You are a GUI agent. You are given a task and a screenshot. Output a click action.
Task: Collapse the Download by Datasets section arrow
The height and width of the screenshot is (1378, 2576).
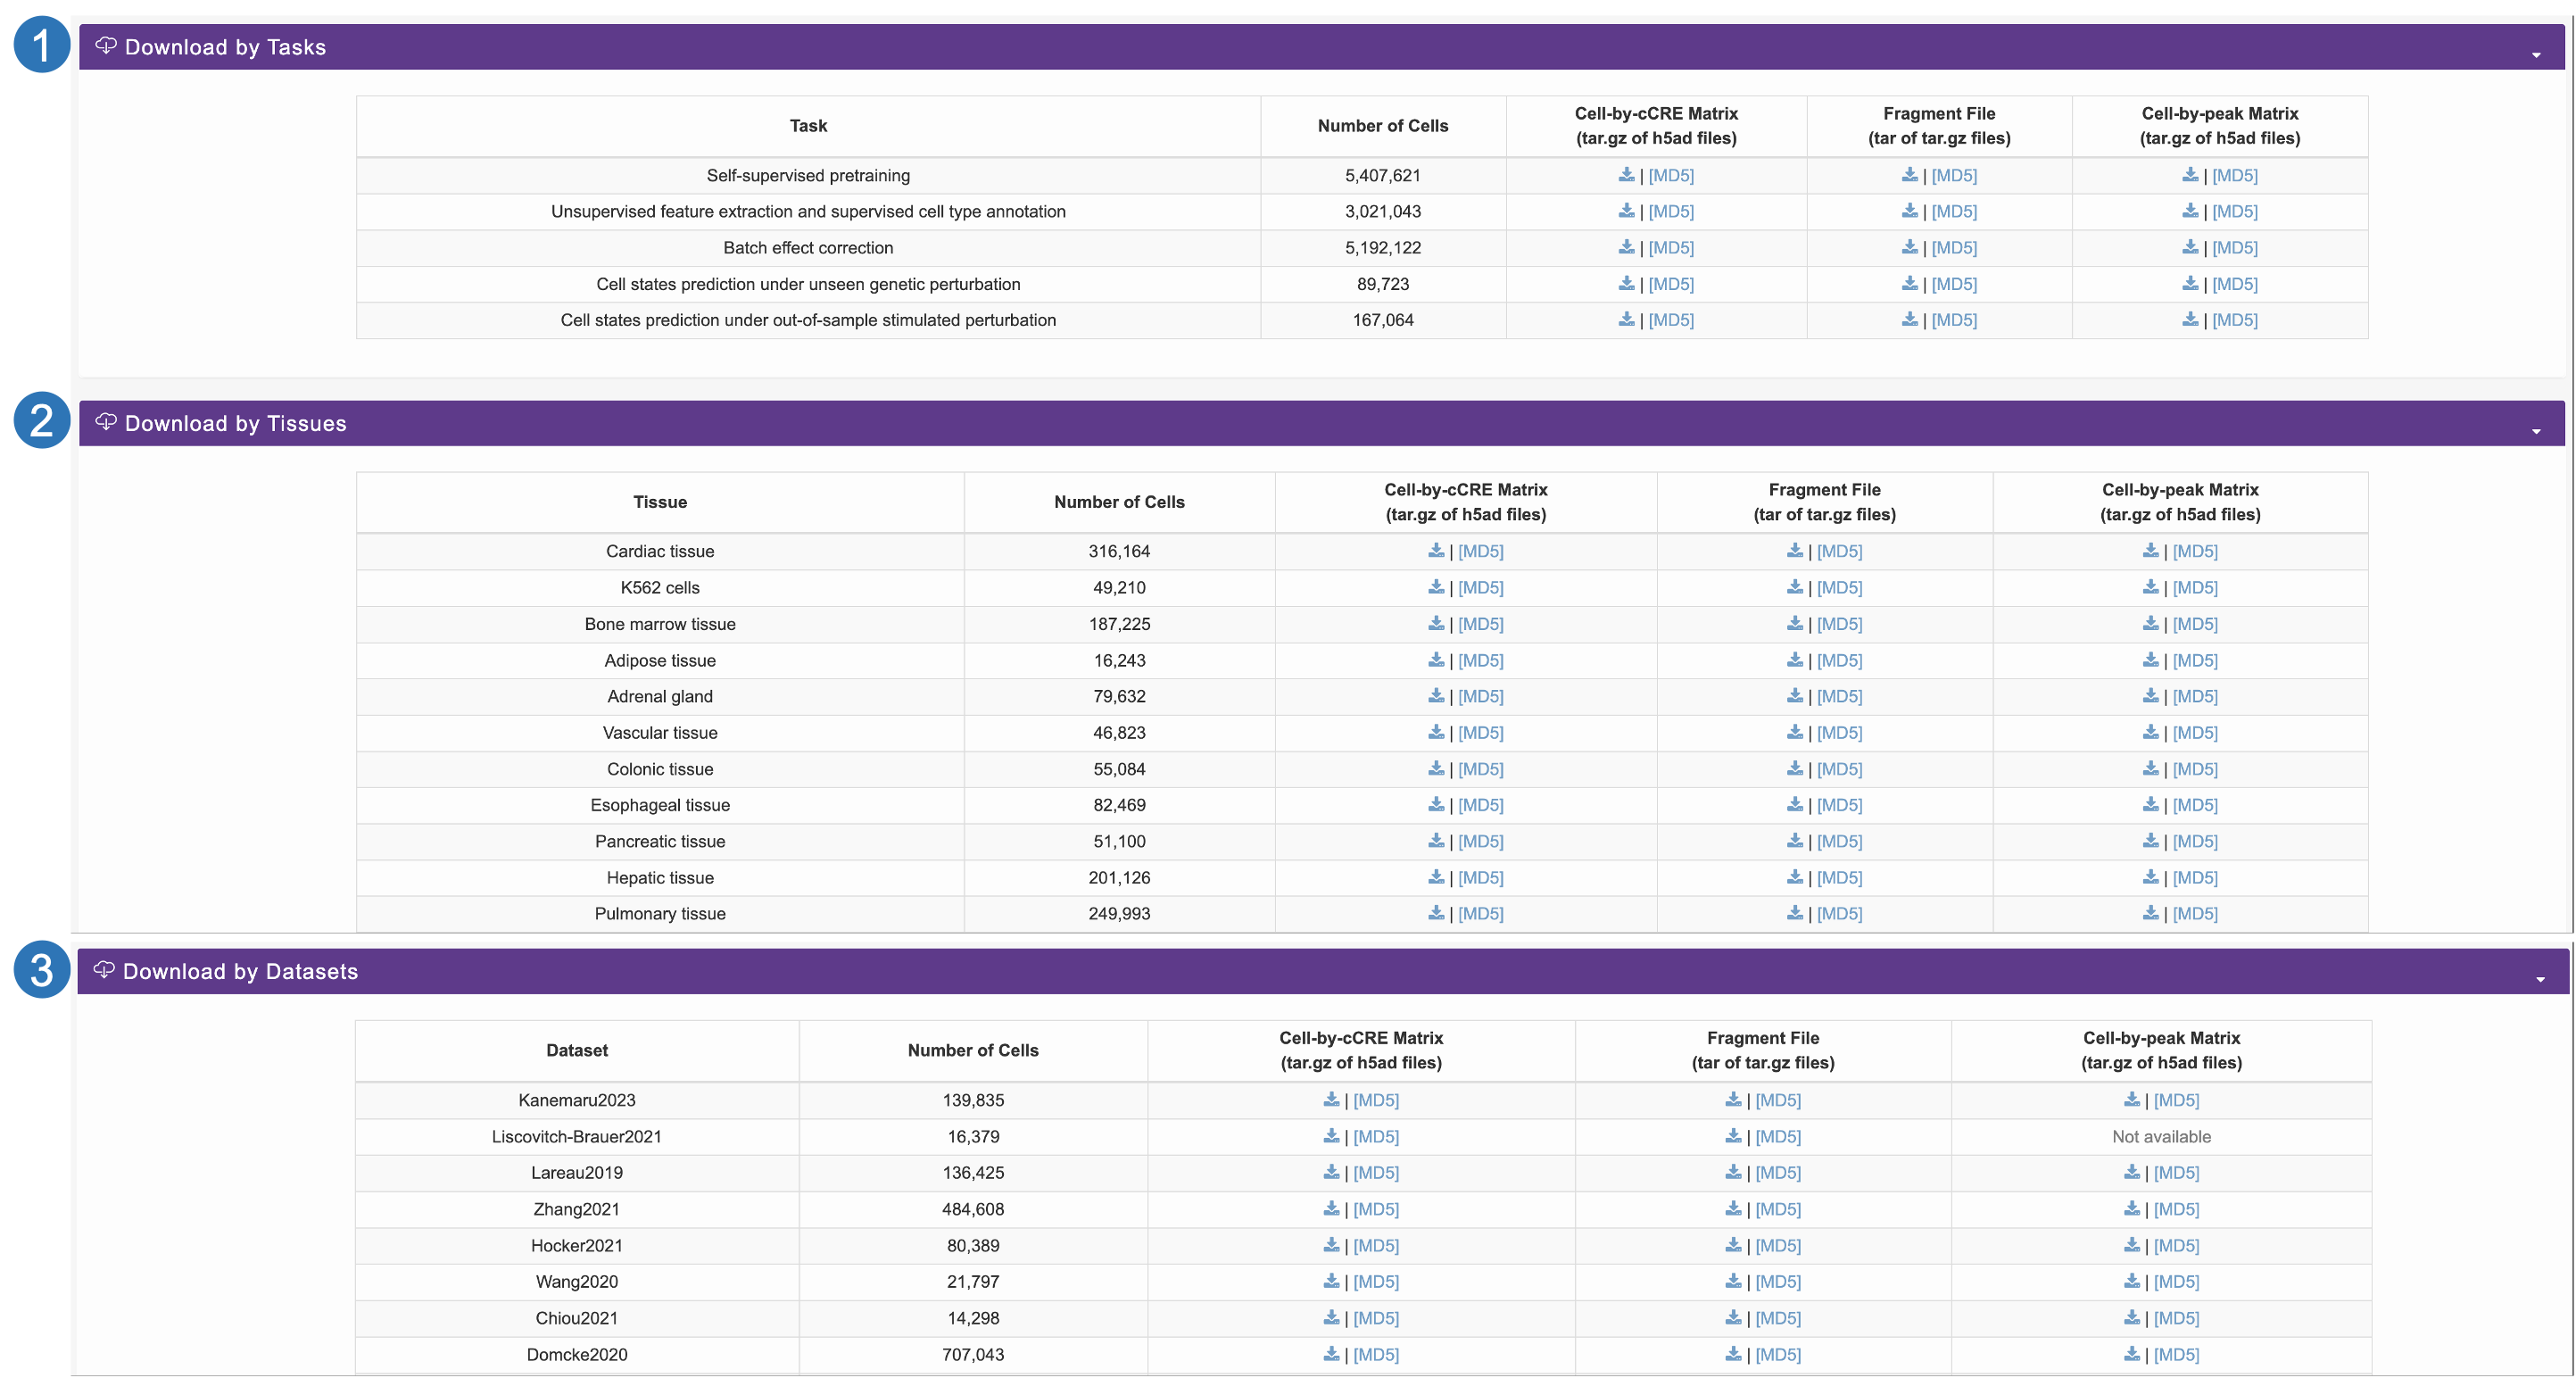coord(2539,979)
